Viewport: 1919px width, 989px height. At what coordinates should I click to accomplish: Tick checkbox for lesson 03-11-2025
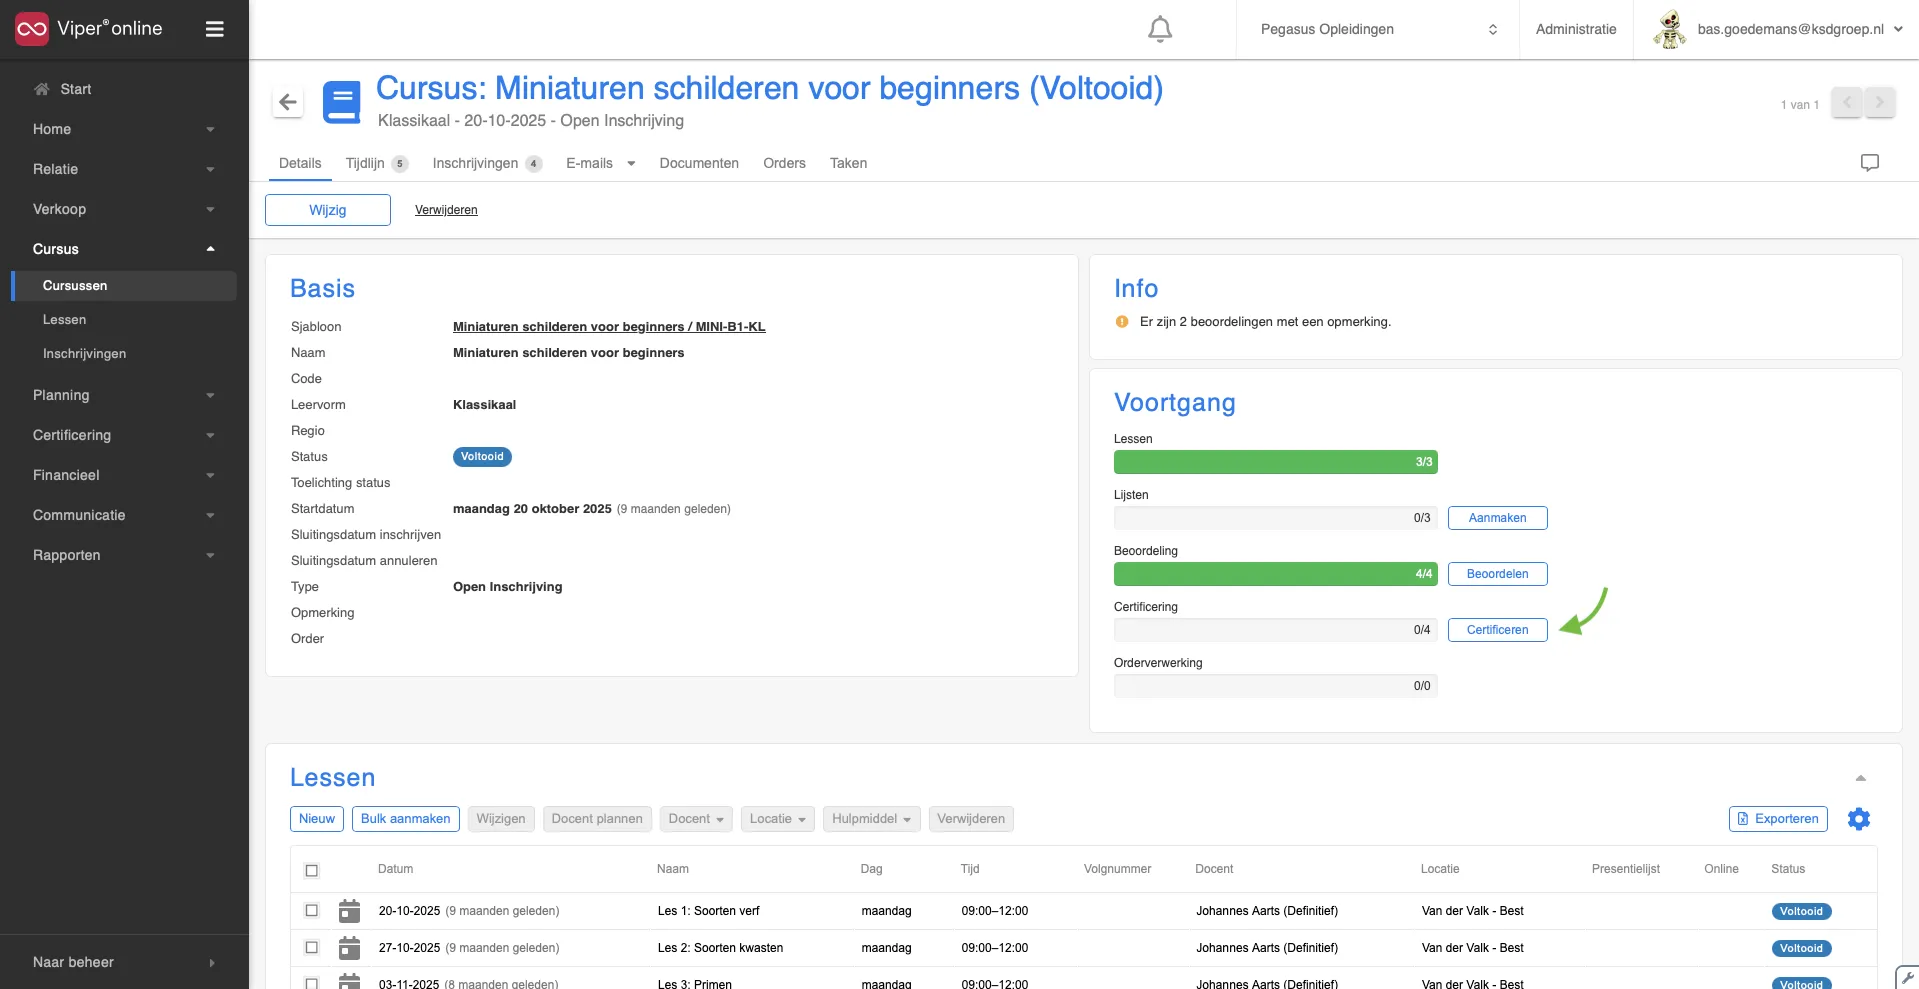[x=312, y=984]
